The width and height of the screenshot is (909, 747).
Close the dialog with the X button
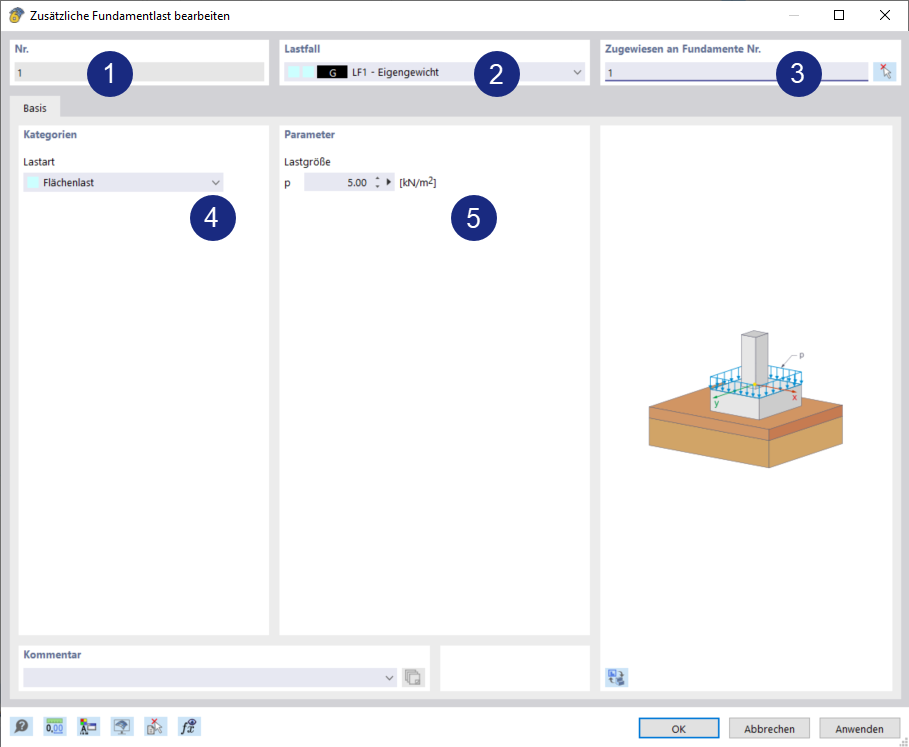(x=885, y=15)
